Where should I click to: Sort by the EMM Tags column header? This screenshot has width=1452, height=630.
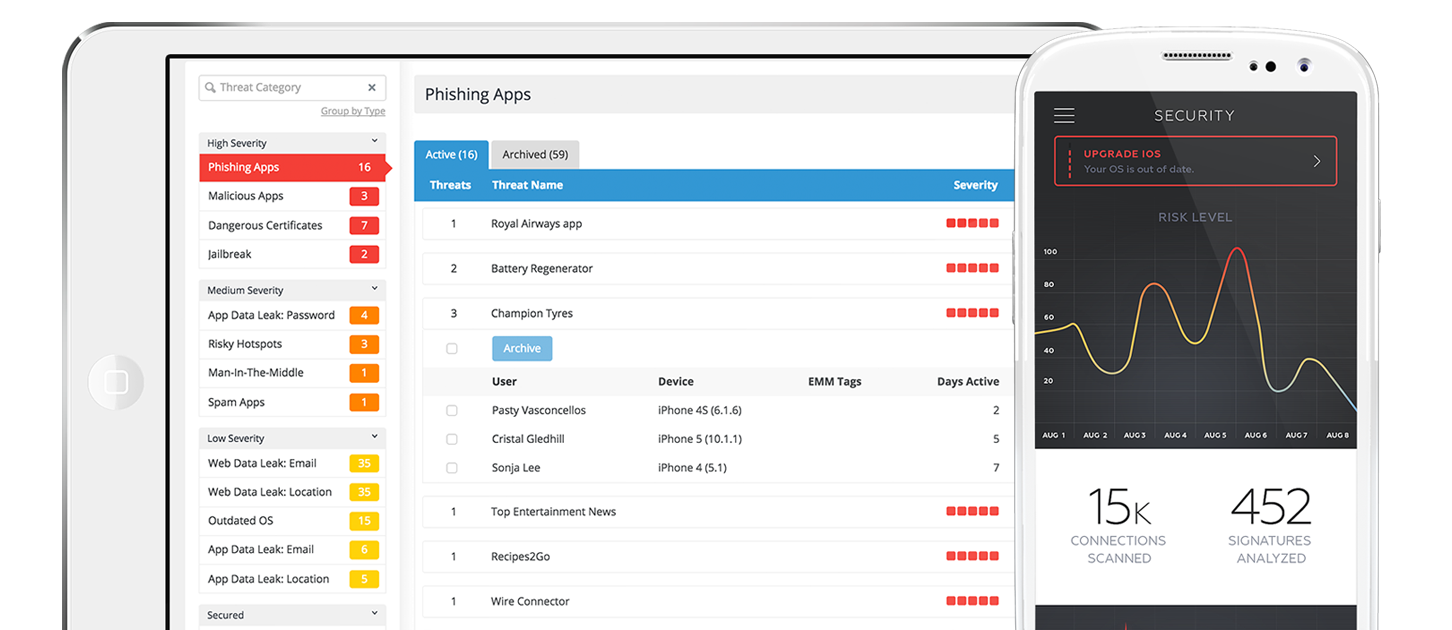[835, 382]
